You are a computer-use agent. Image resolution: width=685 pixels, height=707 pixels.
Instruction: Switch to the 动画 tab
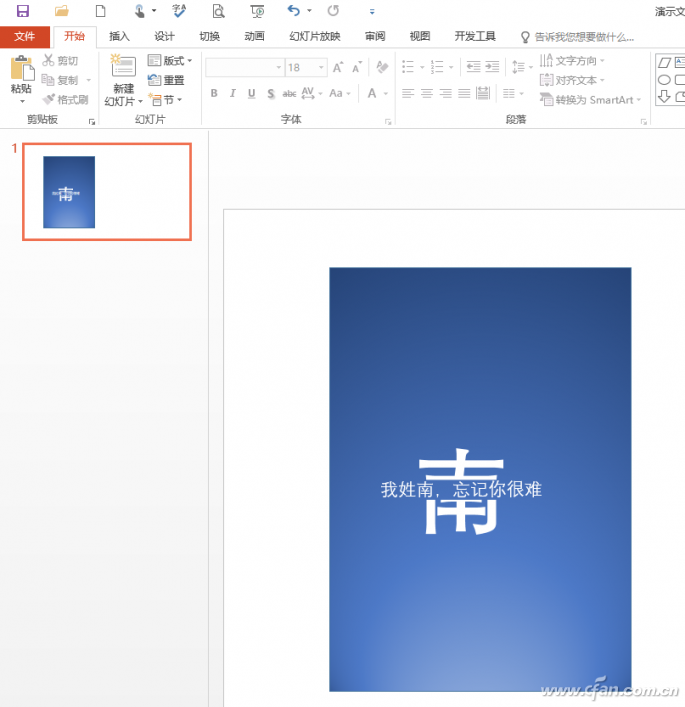click(x=254, y=37)
